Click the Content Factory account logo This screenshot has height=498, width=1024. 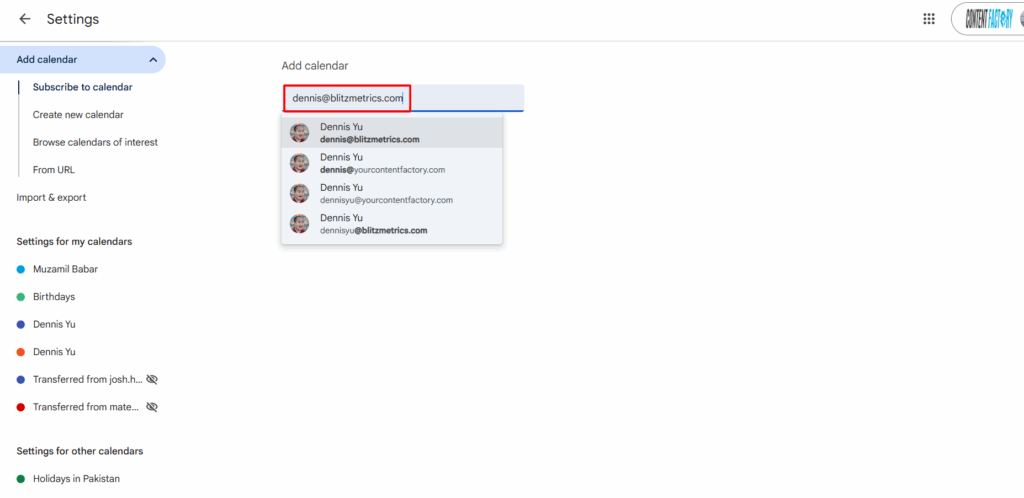click(x=989, y=19)
